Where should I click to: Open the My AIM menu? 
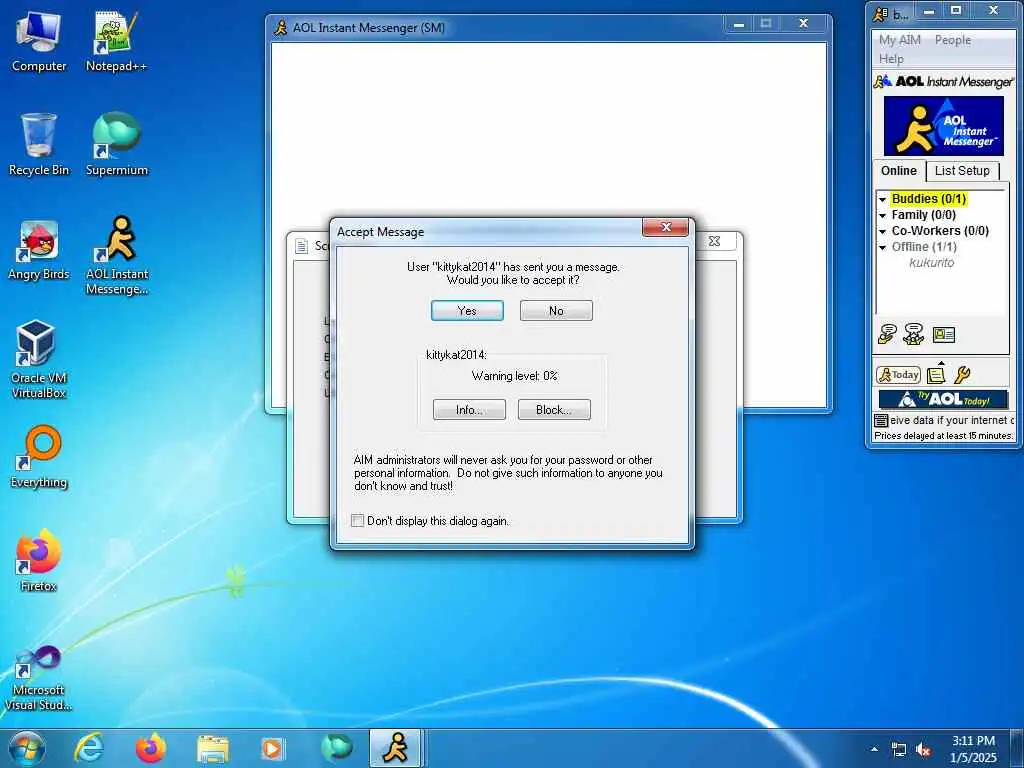click(899, 40)
